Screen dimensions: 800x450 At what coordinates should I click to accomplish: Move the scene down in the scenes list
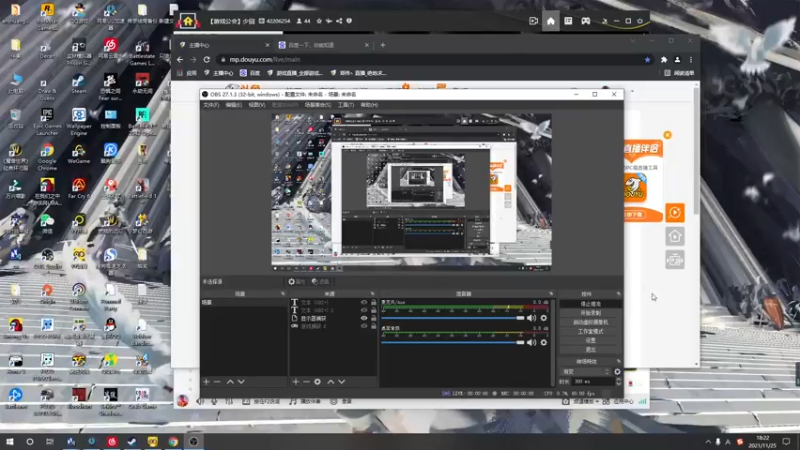coord(241,382)
